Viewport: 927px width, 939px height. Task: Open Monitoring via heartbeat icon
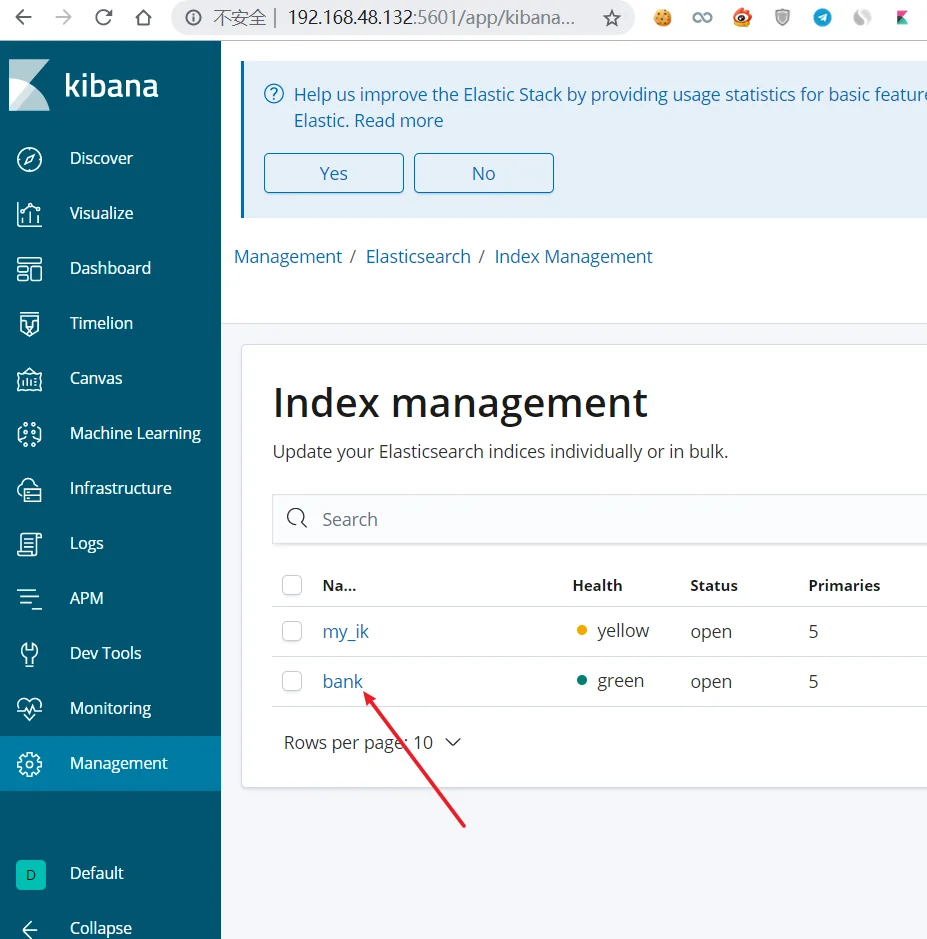29,709
